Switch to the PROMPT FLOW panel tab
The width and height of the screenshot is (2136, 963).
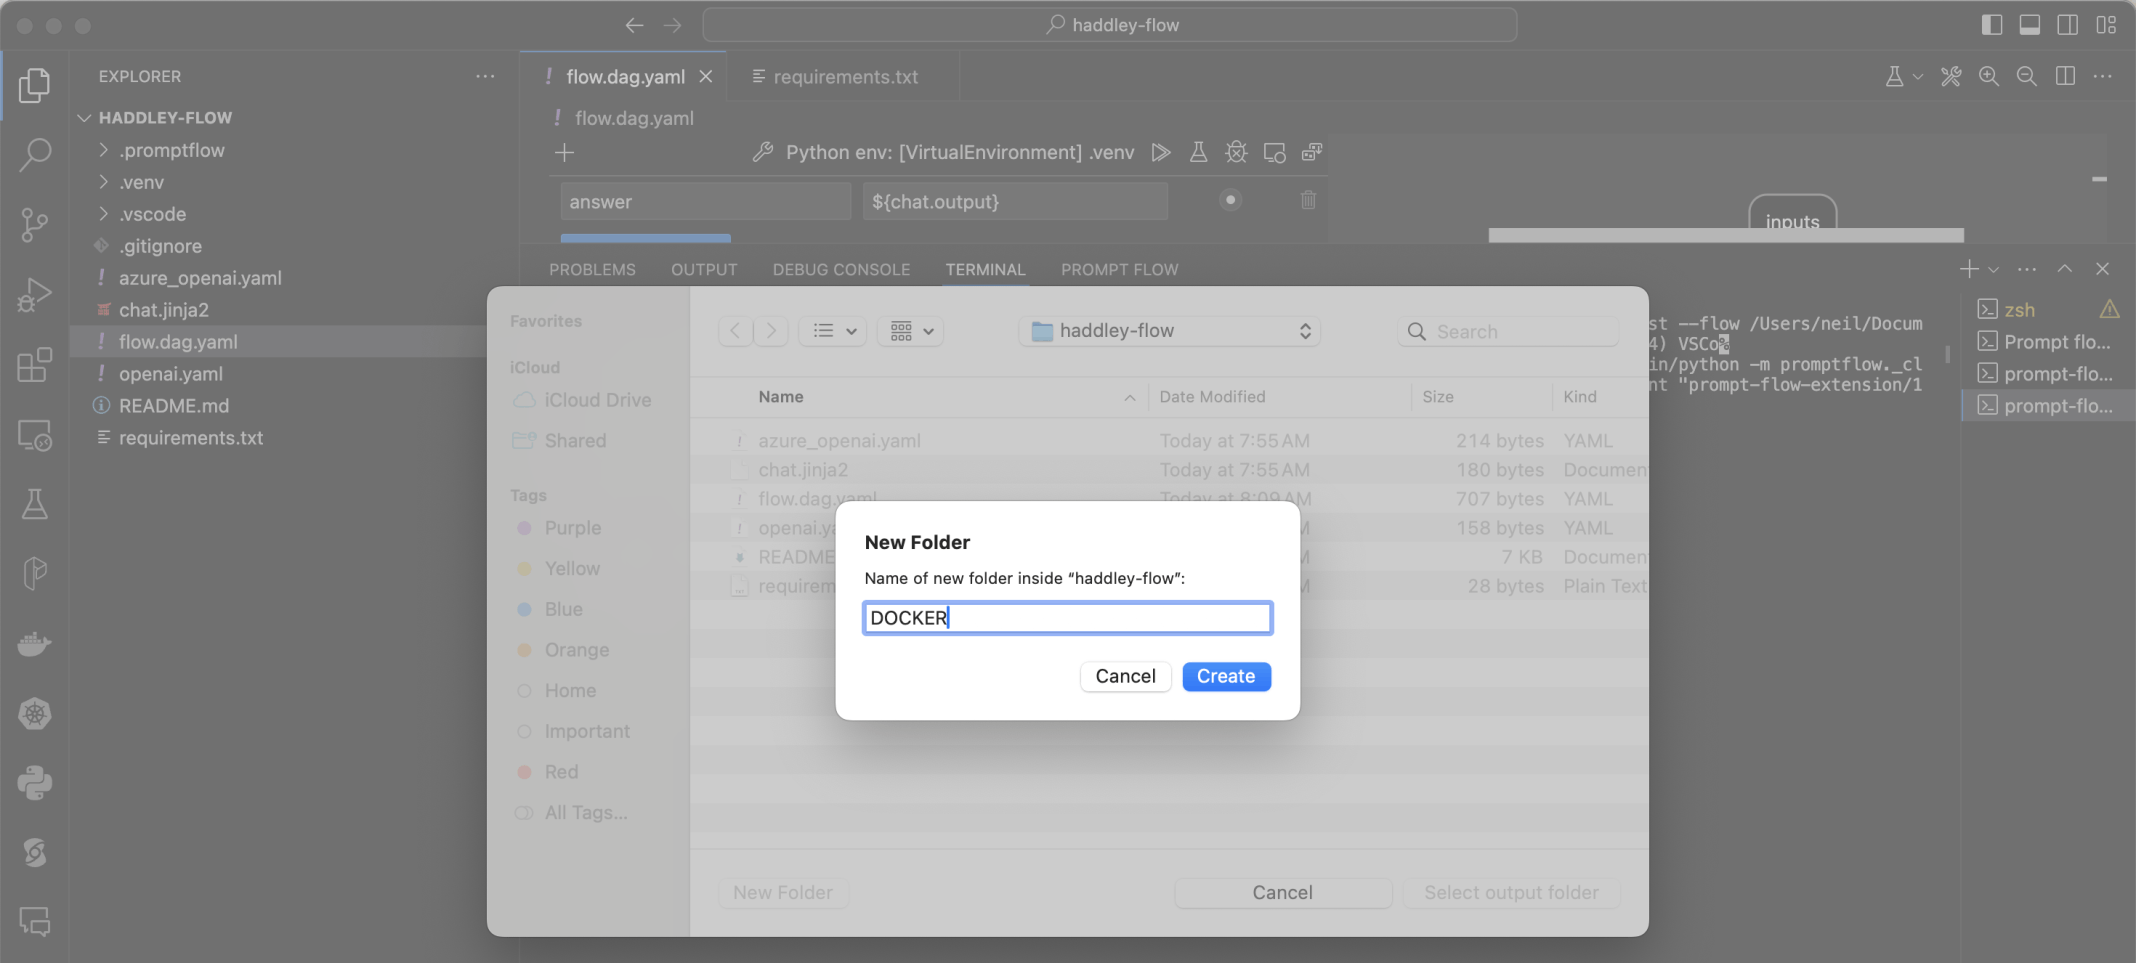pyautogui.click(x=1119, y=270)
